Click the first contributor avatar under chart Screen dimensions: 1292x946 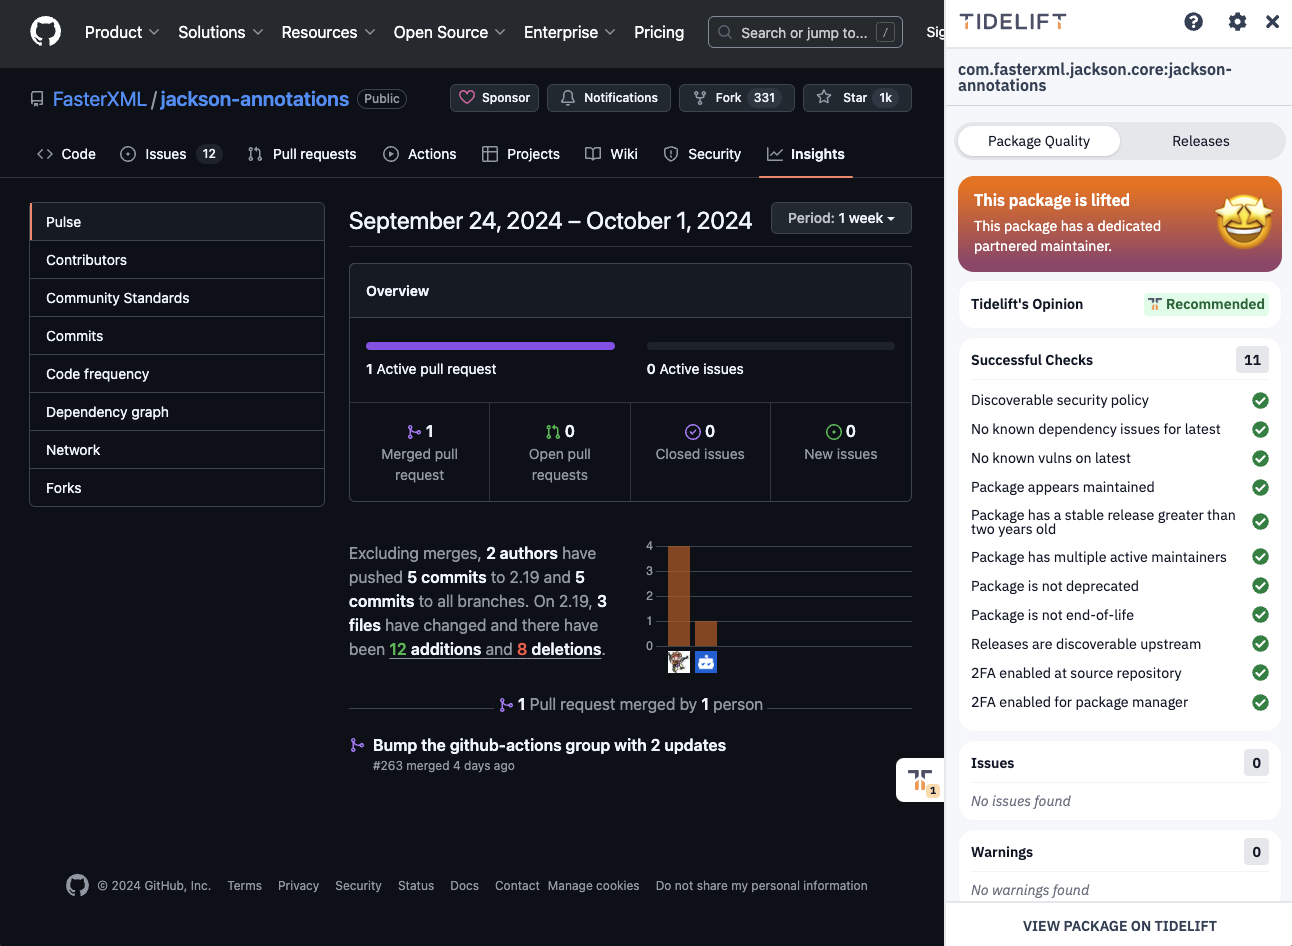679,661
